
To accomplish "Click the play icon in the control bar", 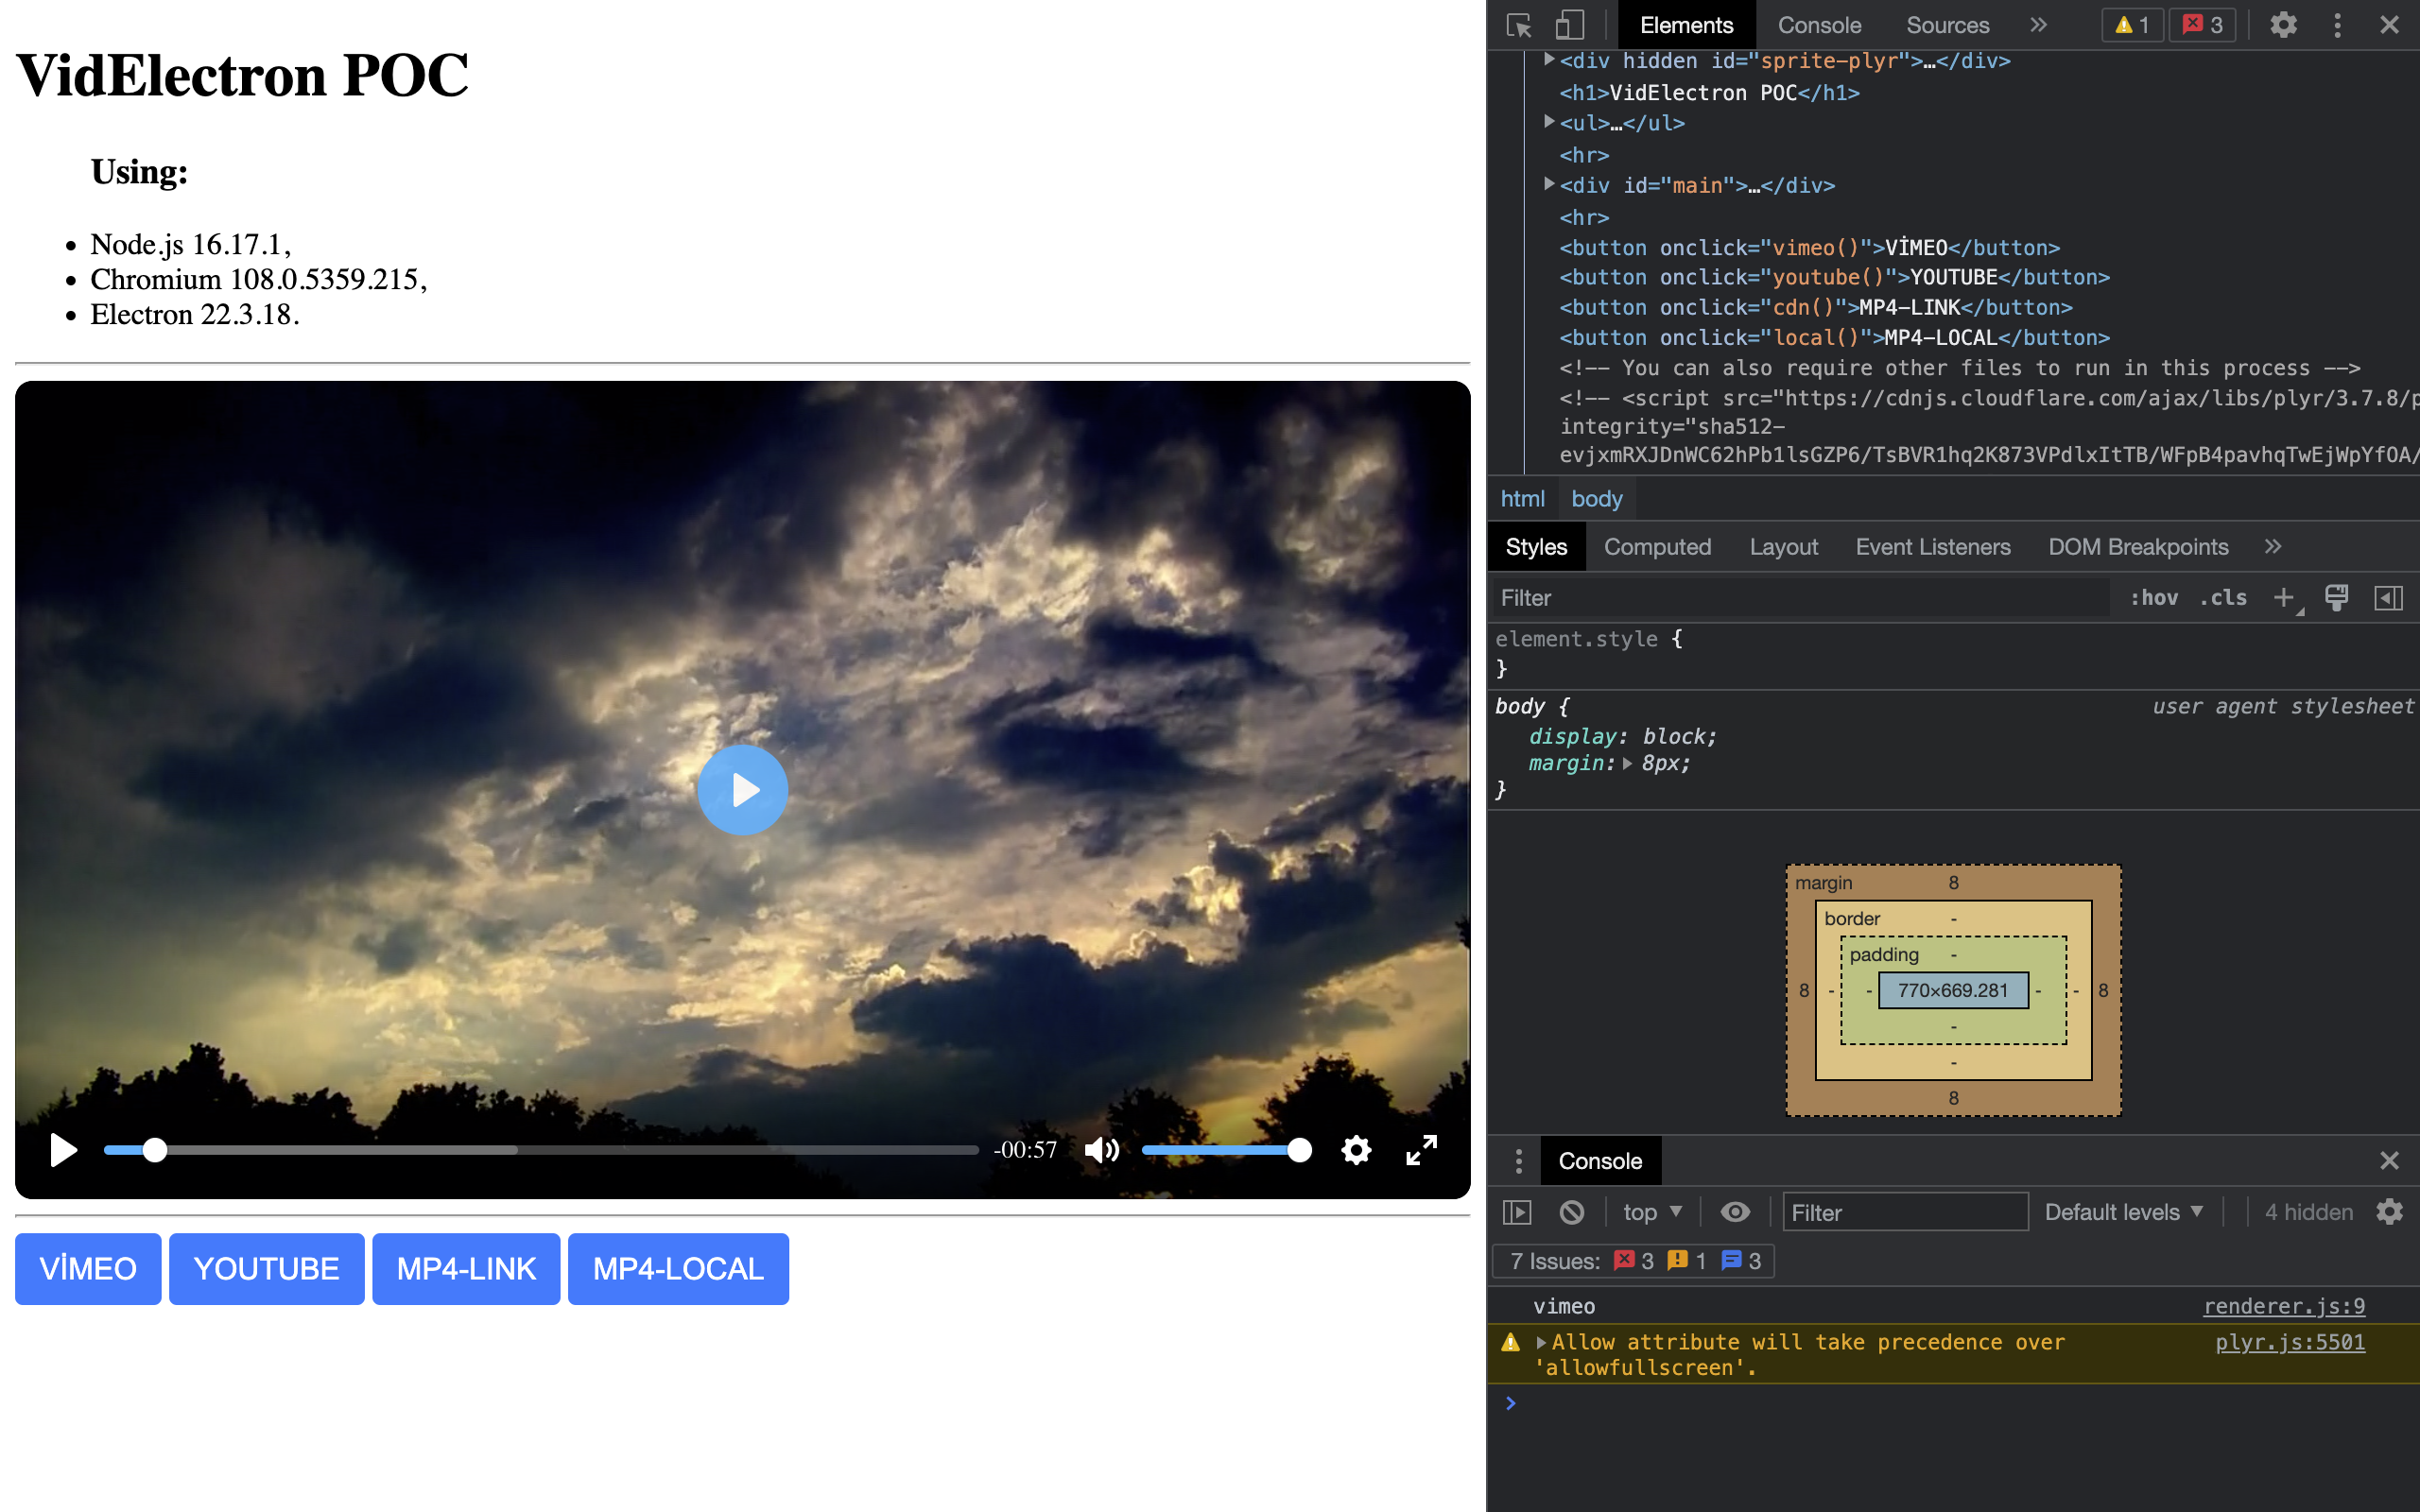I will tap(63, 1150).
